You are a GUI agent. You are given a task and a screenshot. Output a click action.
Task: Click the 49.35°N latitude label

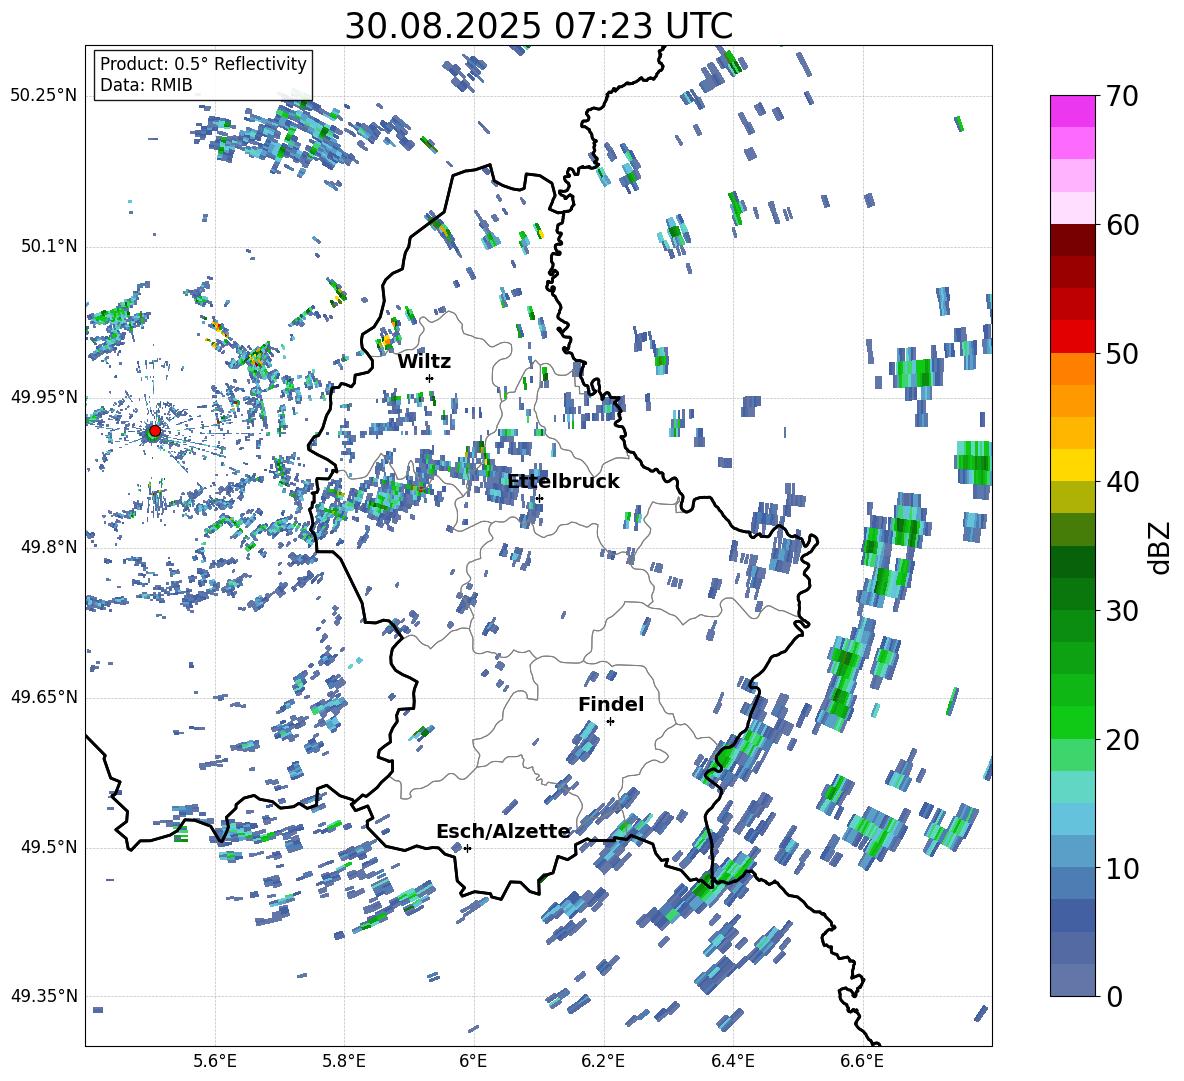(44, 996)
